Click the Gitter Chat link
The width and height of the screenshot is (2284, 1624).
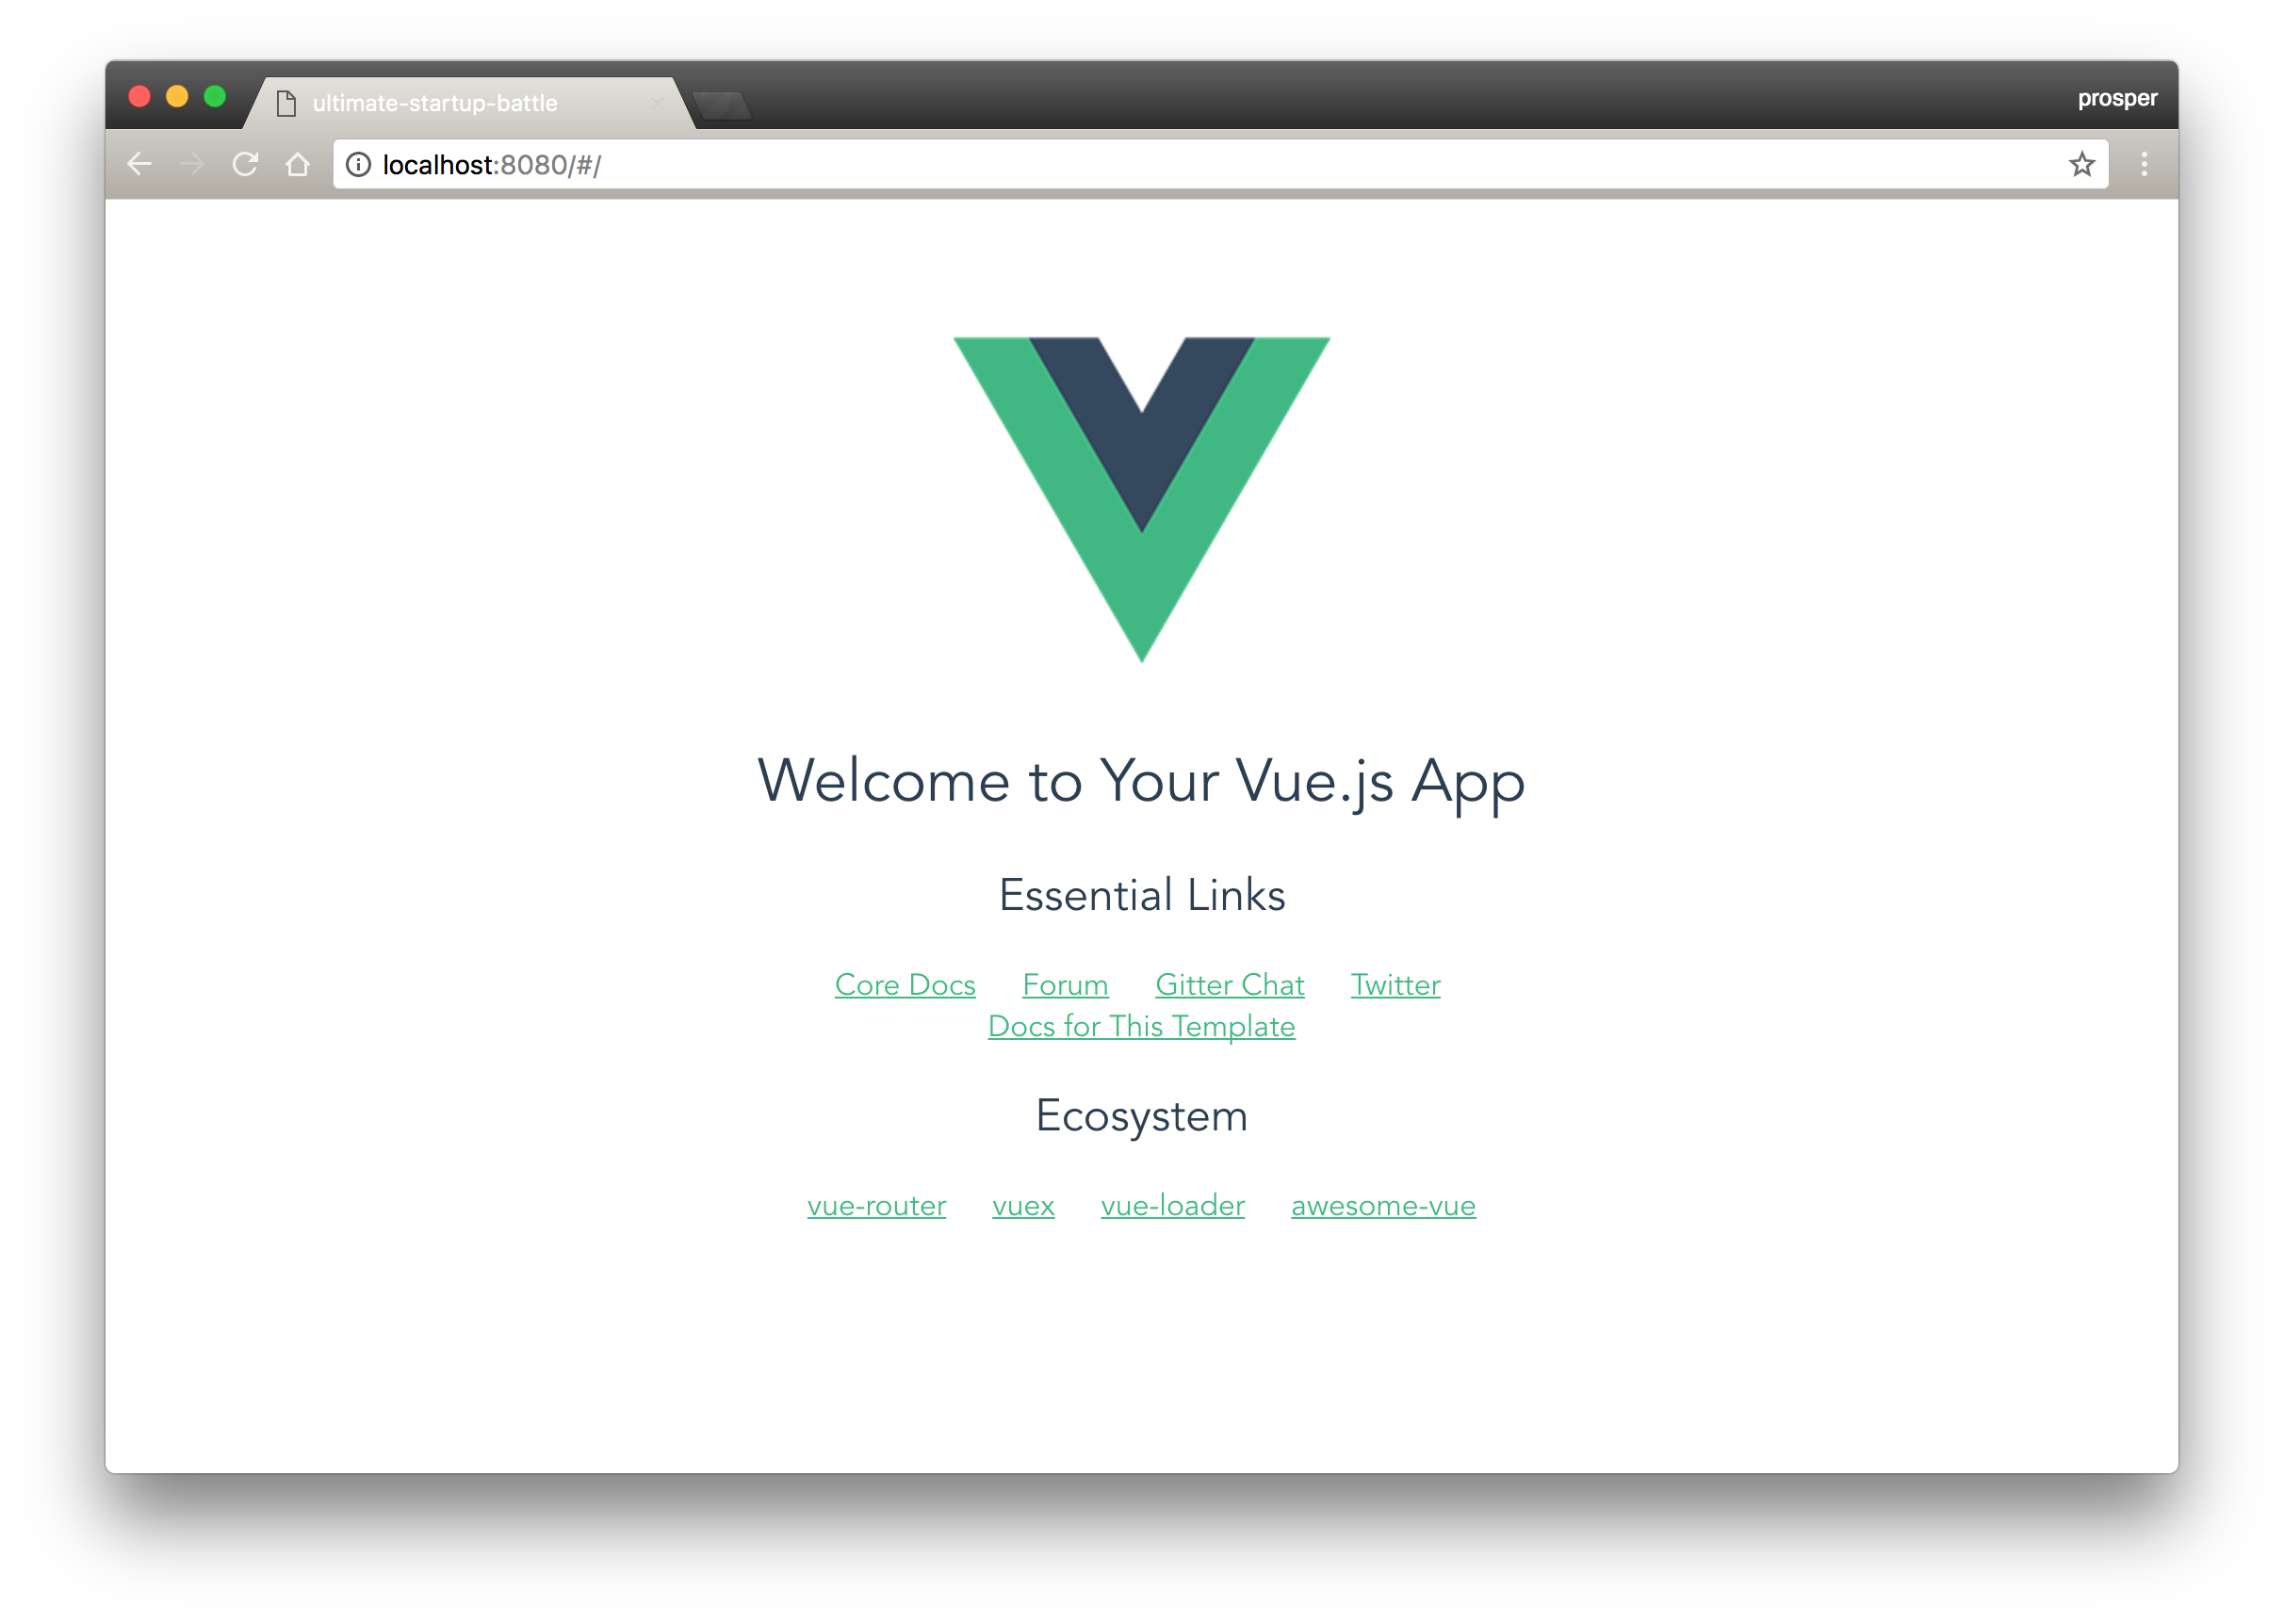[1229, 984]
